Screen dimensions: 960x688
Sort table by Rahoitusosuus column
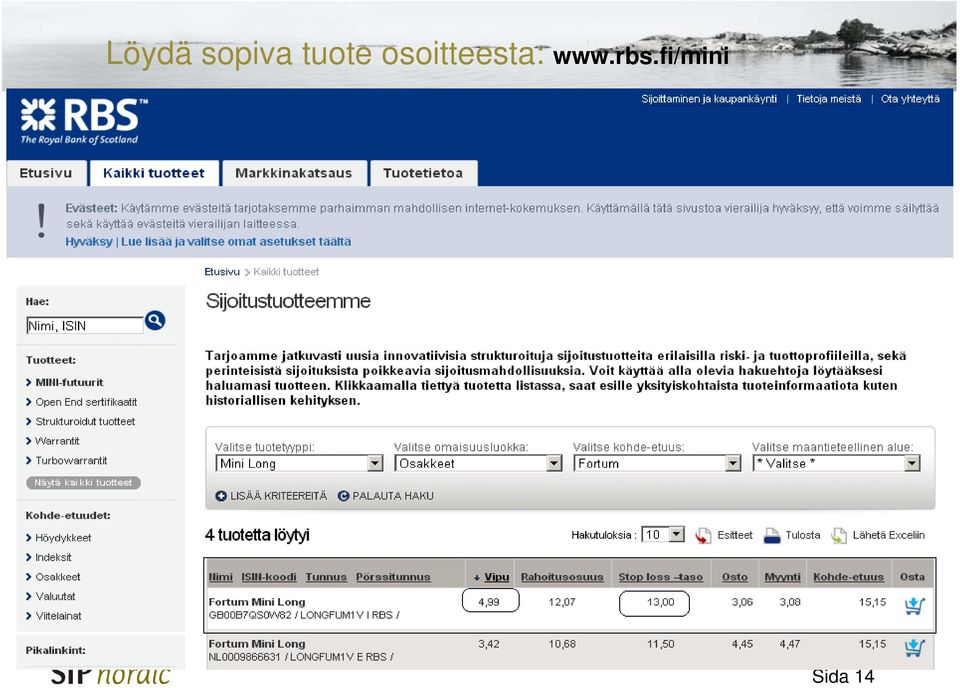pyautogui.click(x=562, y=577)
